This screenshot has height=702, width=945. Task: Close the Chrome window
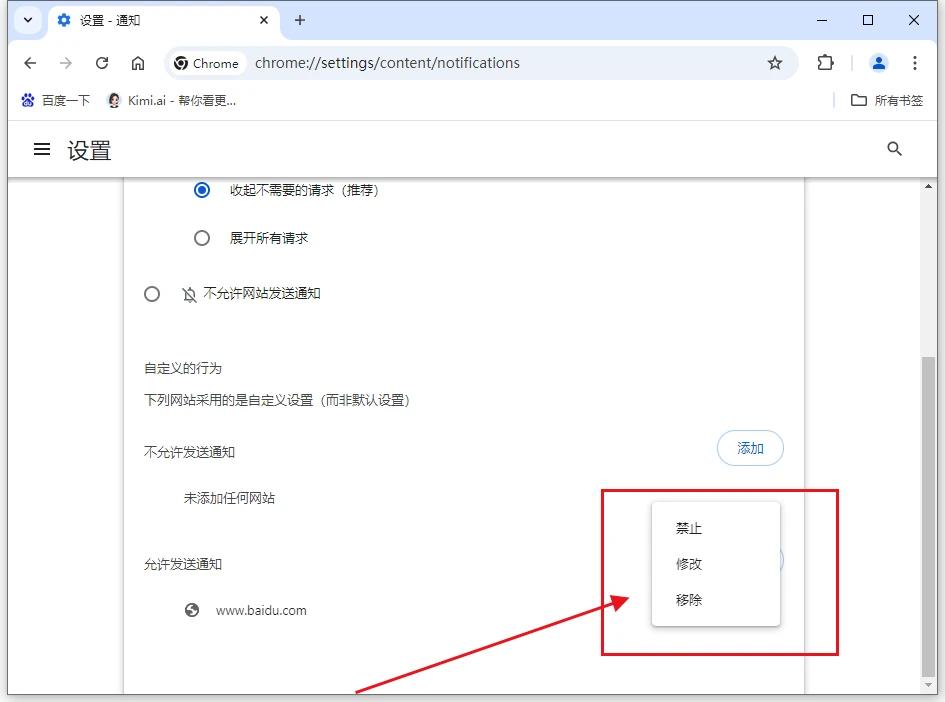914,20
